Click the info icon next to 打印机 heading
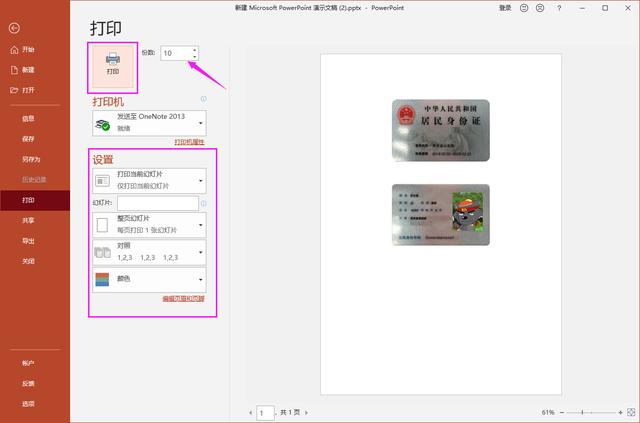The height and width of the screenshot is (423, 640). coord(203,99)
